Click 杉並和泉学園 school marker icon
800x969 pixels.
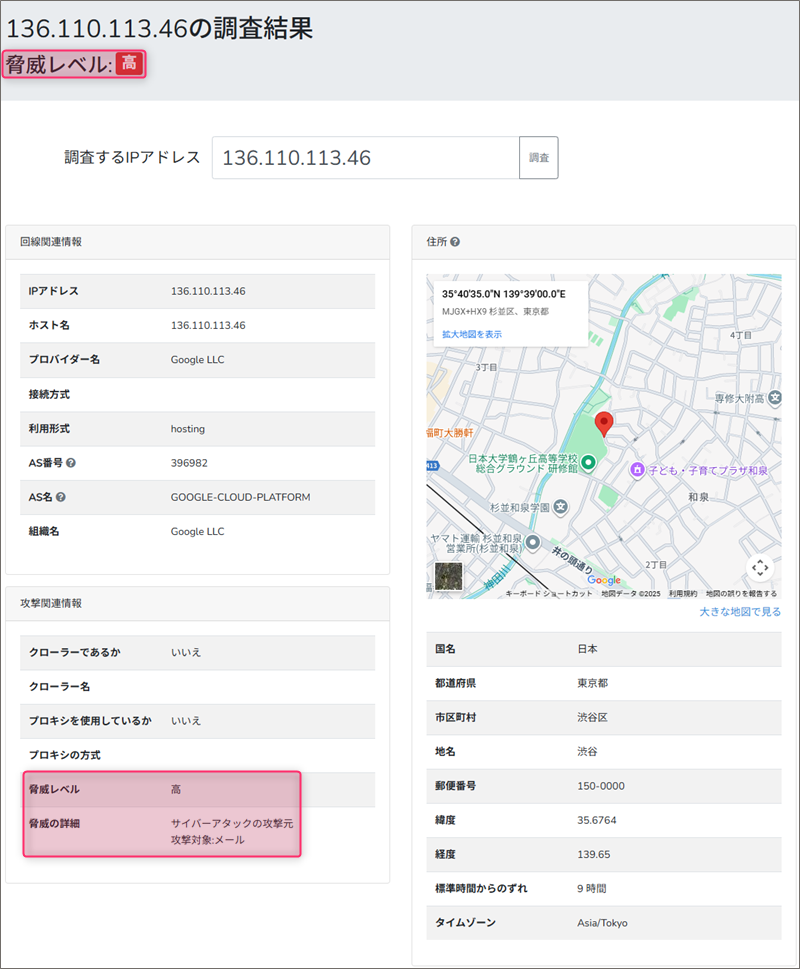[561, 508]
